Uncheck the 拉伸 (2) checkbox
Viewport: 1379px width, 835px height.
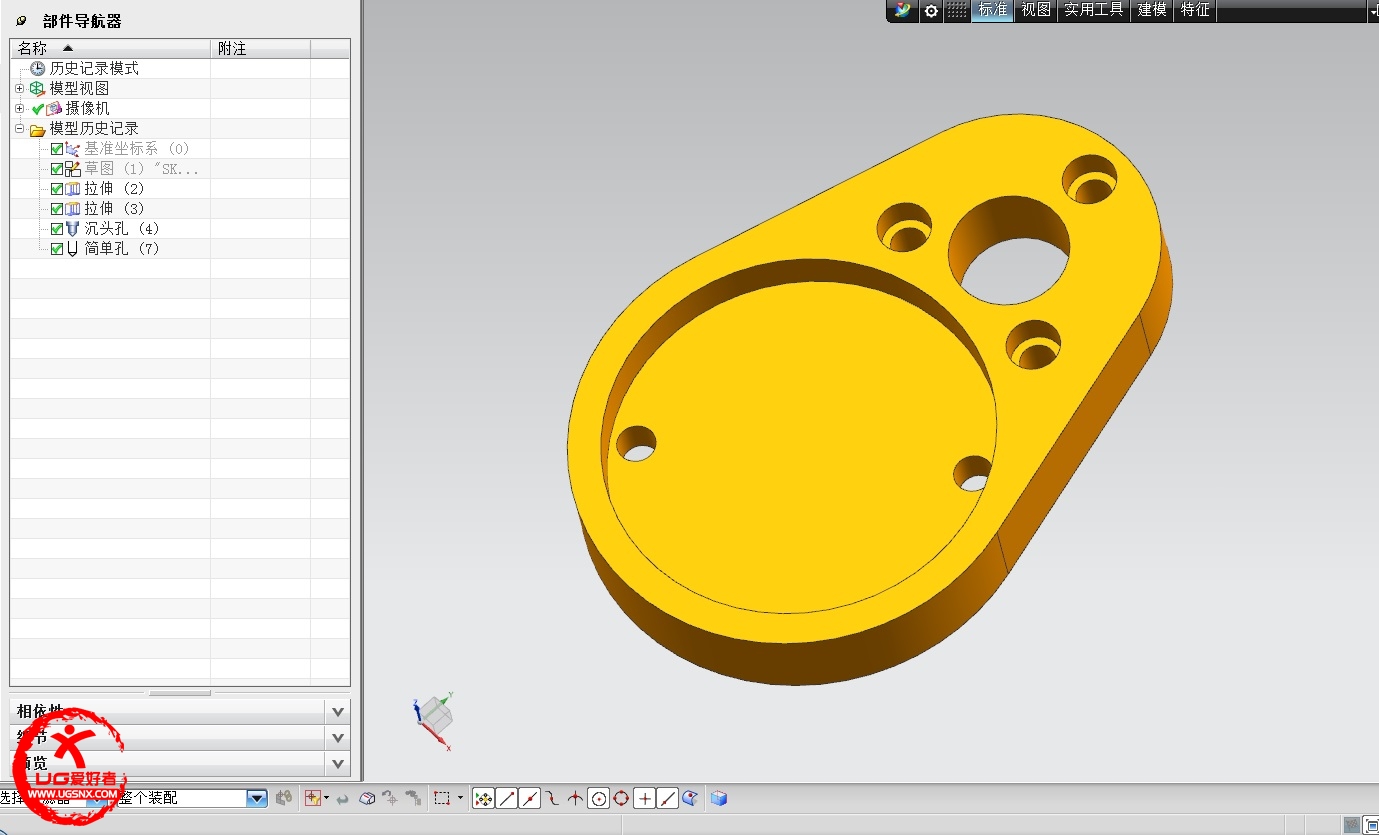click(x=57, y=189)
